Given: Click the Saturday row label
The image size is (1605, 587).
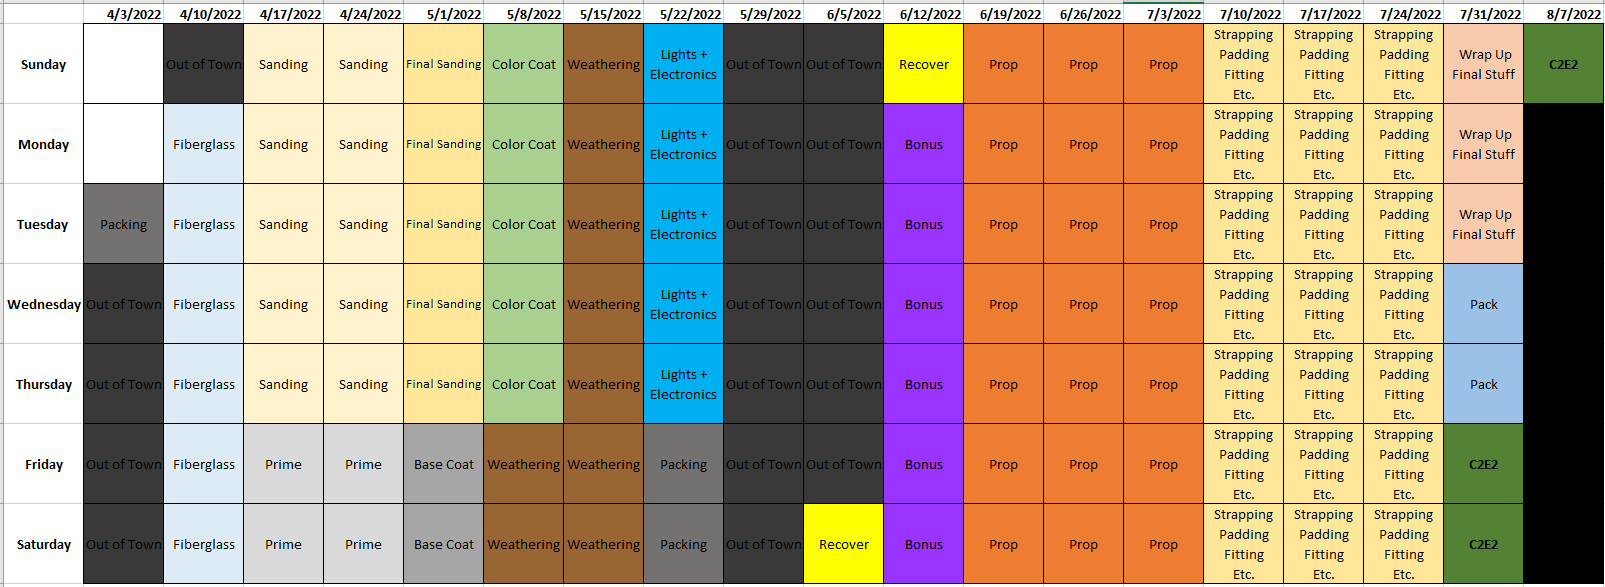Looking at the screenshot, I should coord(43,544).
